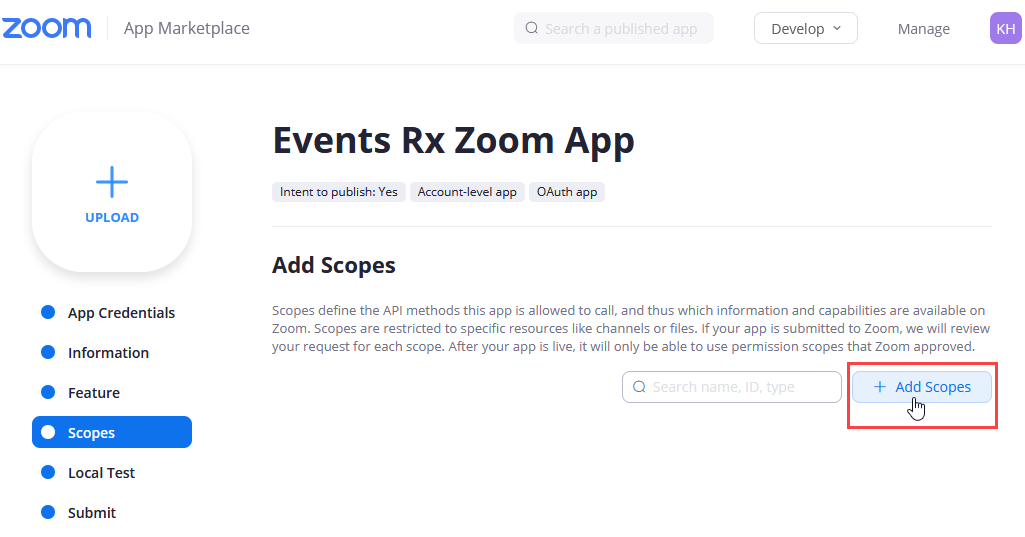
Task: Click the App Marketplace title link
Action: [187, 29]
